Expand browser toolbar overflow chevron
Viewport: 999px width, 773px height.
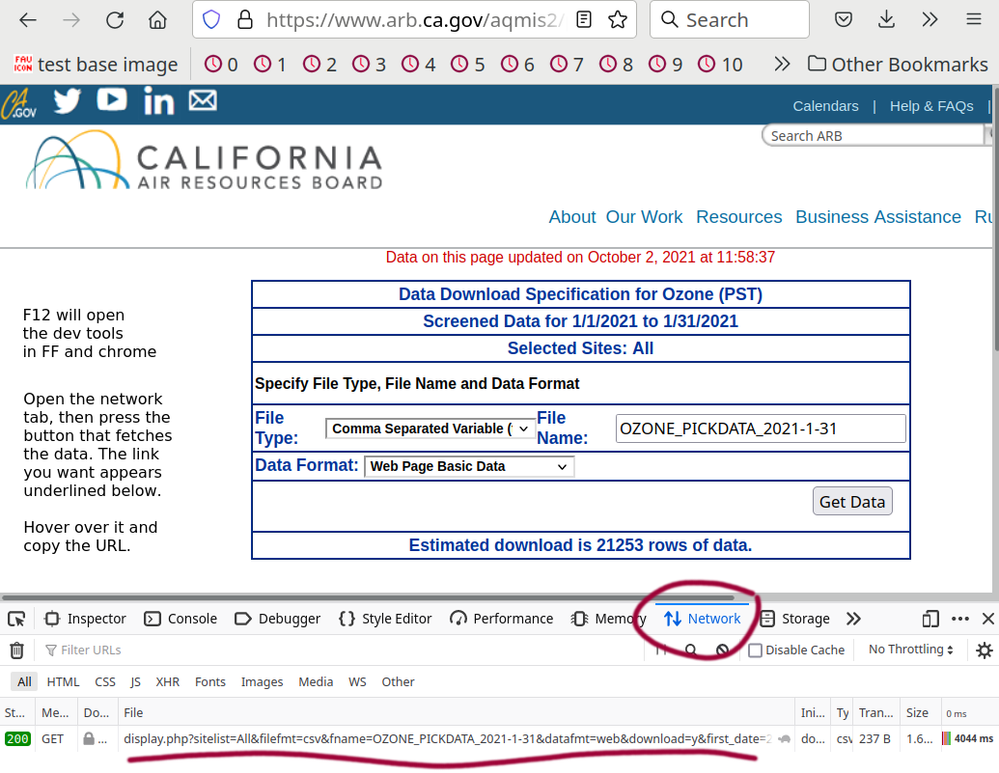[930, 20]
